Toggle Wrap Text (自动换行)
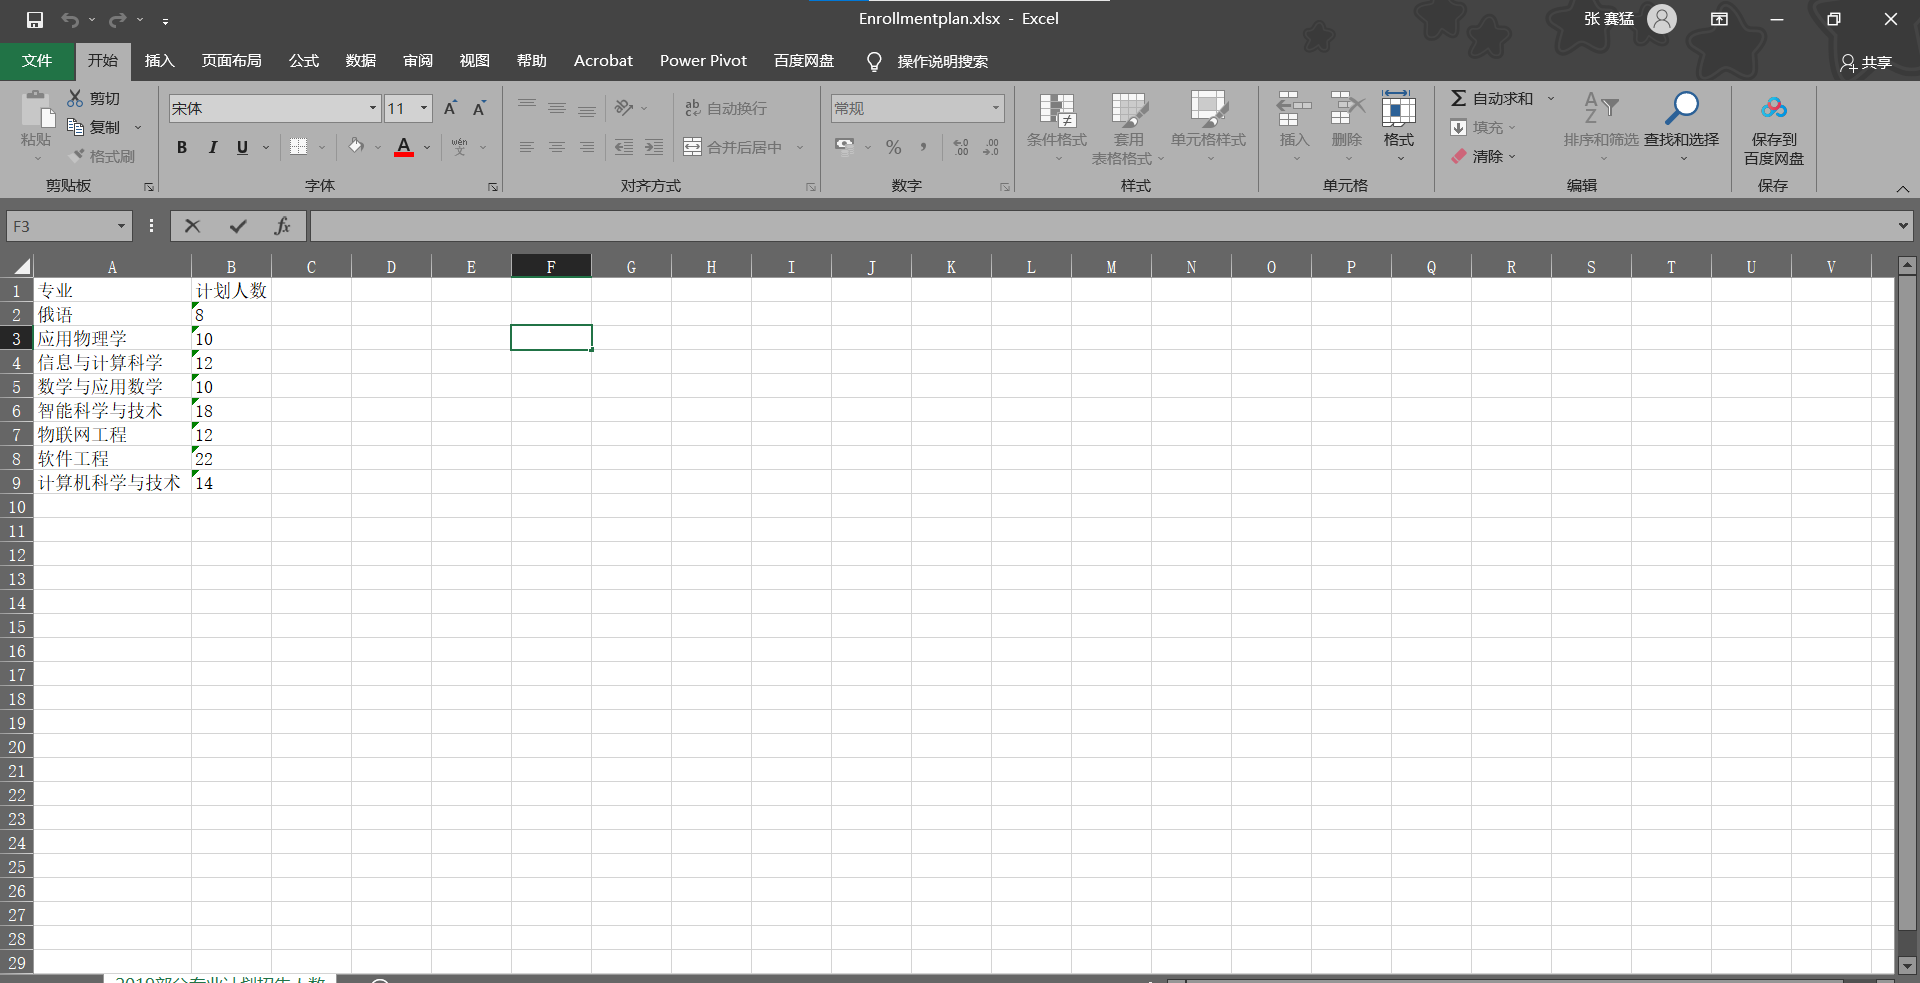This screenshot has height=983, width=1920. click(726, 108)
